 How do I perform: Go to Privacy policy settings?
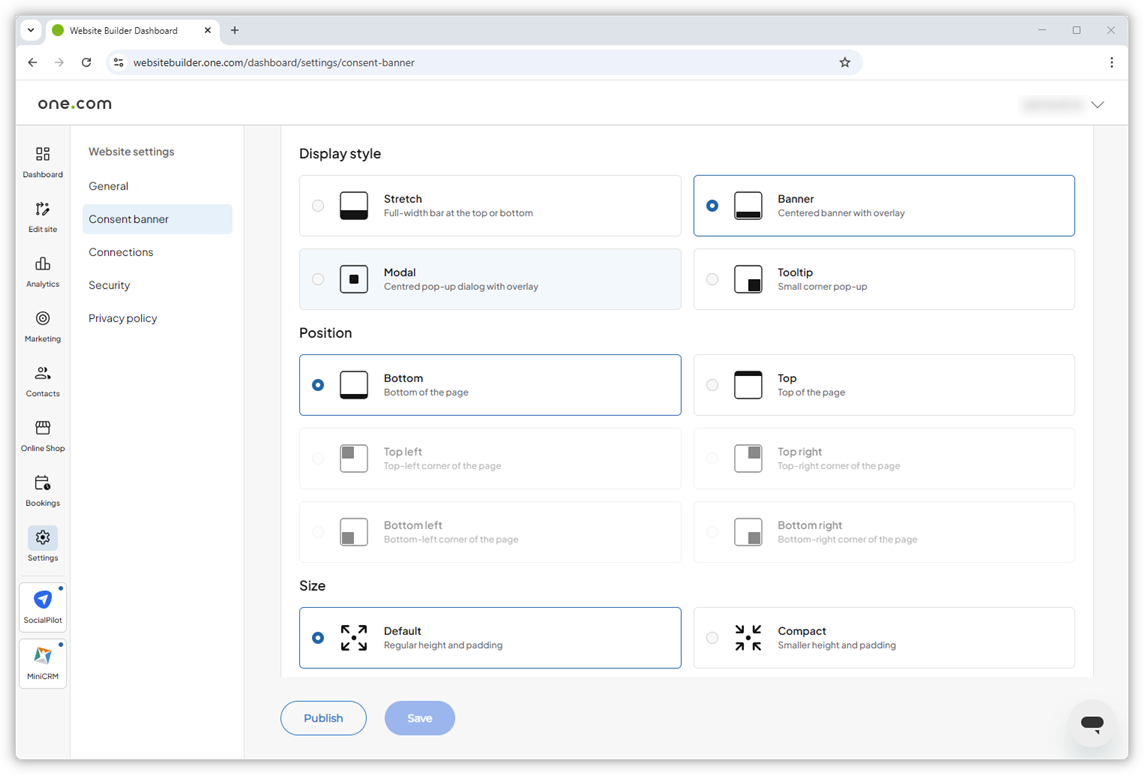(122, 318)
